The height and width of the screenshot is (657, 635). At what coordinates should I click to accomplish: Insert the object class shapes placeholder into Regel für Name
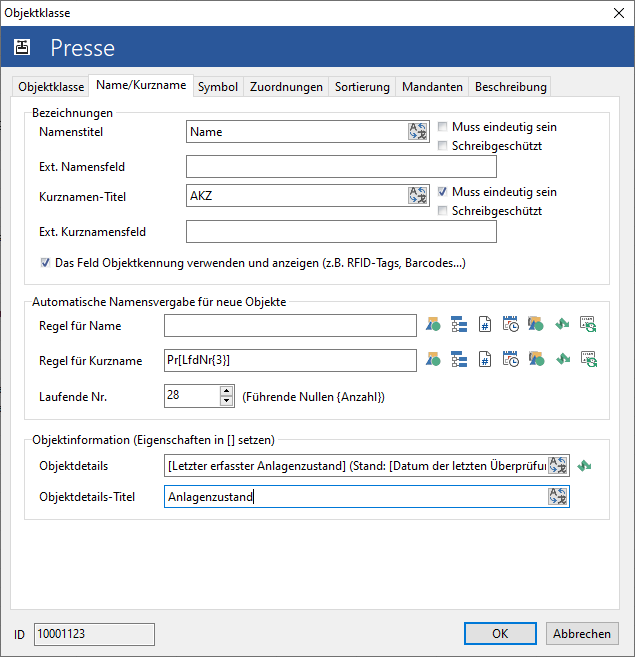pos(433,325)
